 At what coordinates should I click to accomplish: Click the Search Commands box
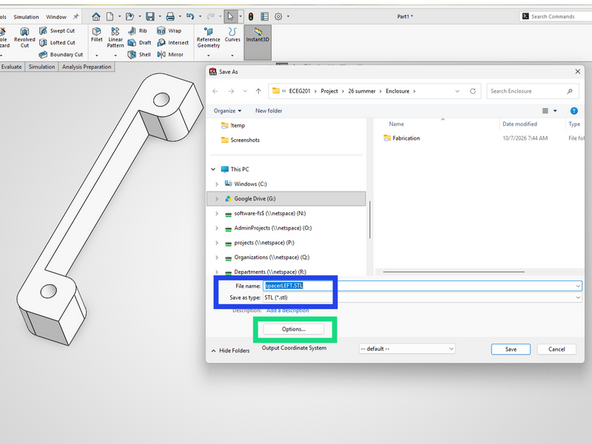click(x=556, y=17)
